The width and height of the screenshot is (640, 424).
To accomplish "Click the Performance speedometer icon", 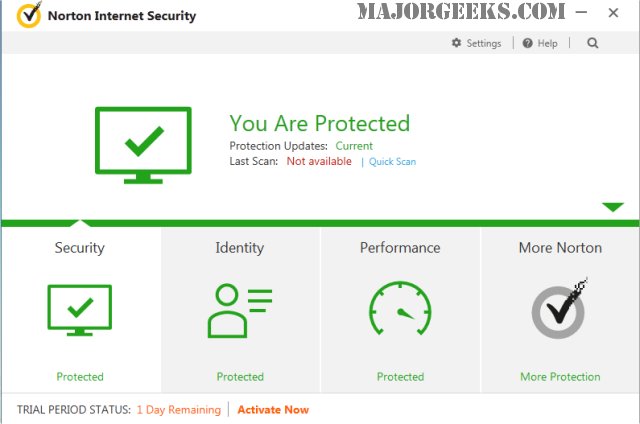I will click(x=400, y=311).
